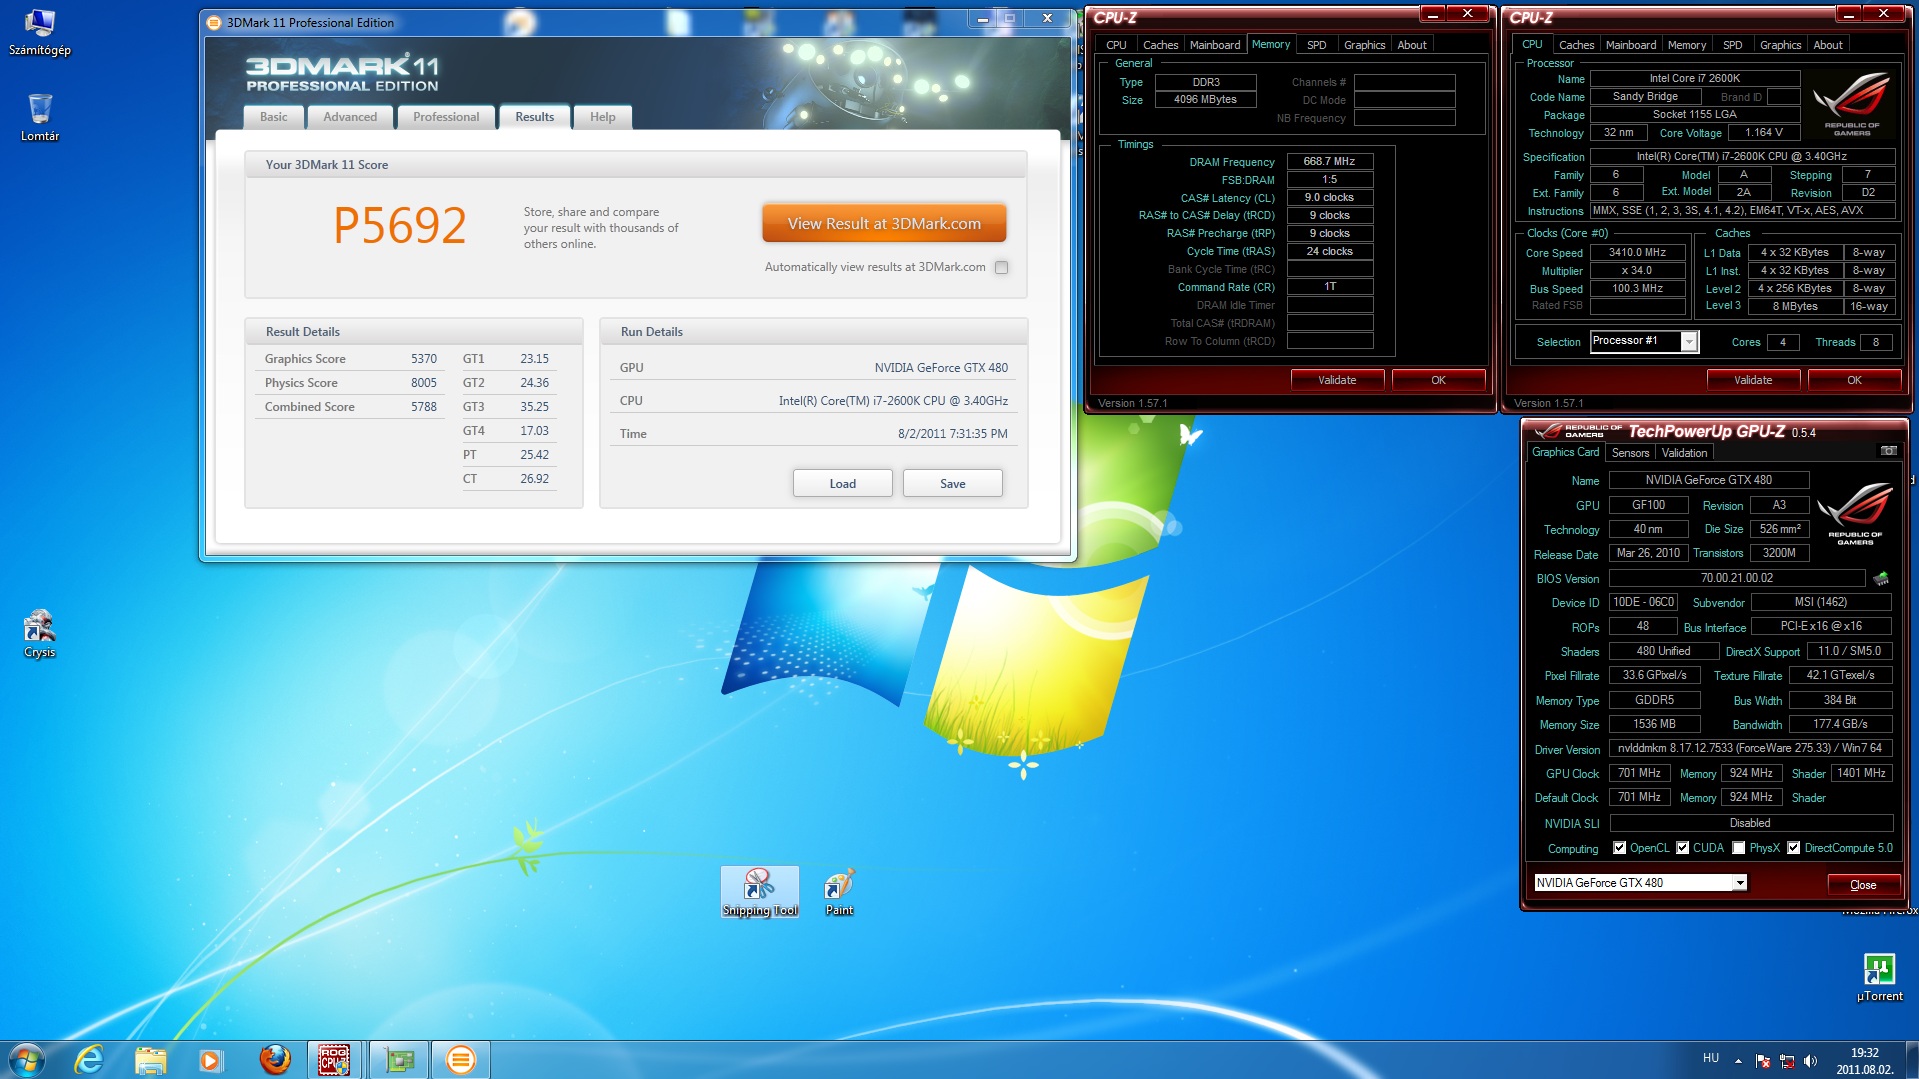Enable automatic viewing of results at 3DMark.com
Image resolution: width=1919 pixels, height=1079 pixels.
coord(1001,267)
